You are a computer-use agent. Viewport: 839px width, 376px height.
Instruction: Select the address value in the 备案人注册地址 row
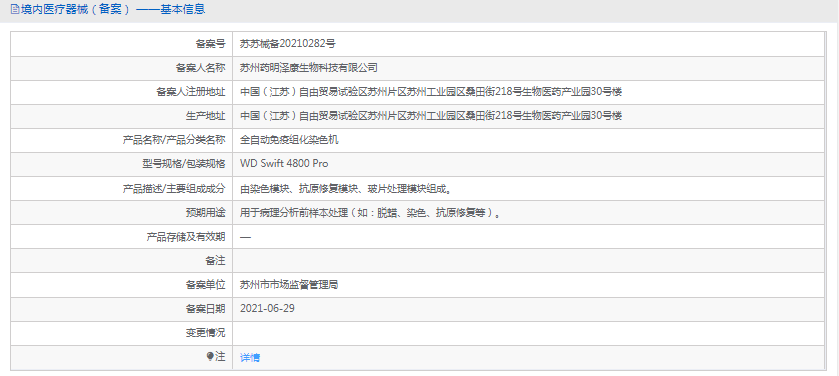click(x=431, y=92)
